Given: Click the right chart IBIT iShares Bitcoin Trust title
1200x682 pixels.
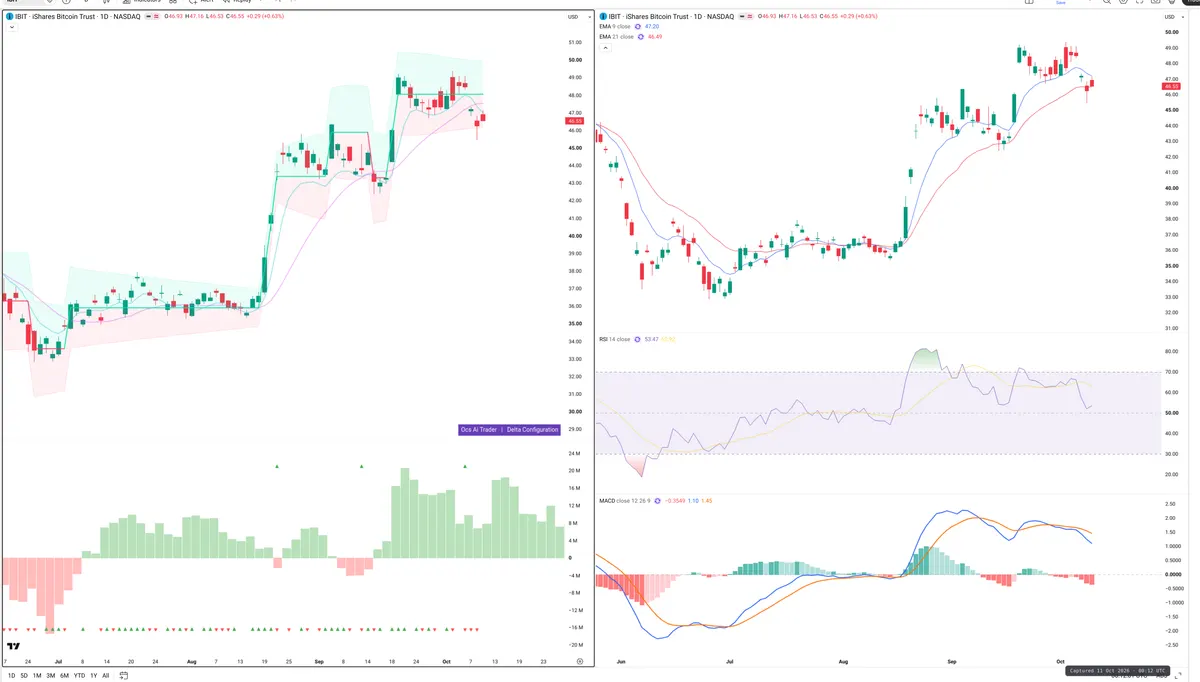Looking at the screenshot, I should (x=671, y=17).
